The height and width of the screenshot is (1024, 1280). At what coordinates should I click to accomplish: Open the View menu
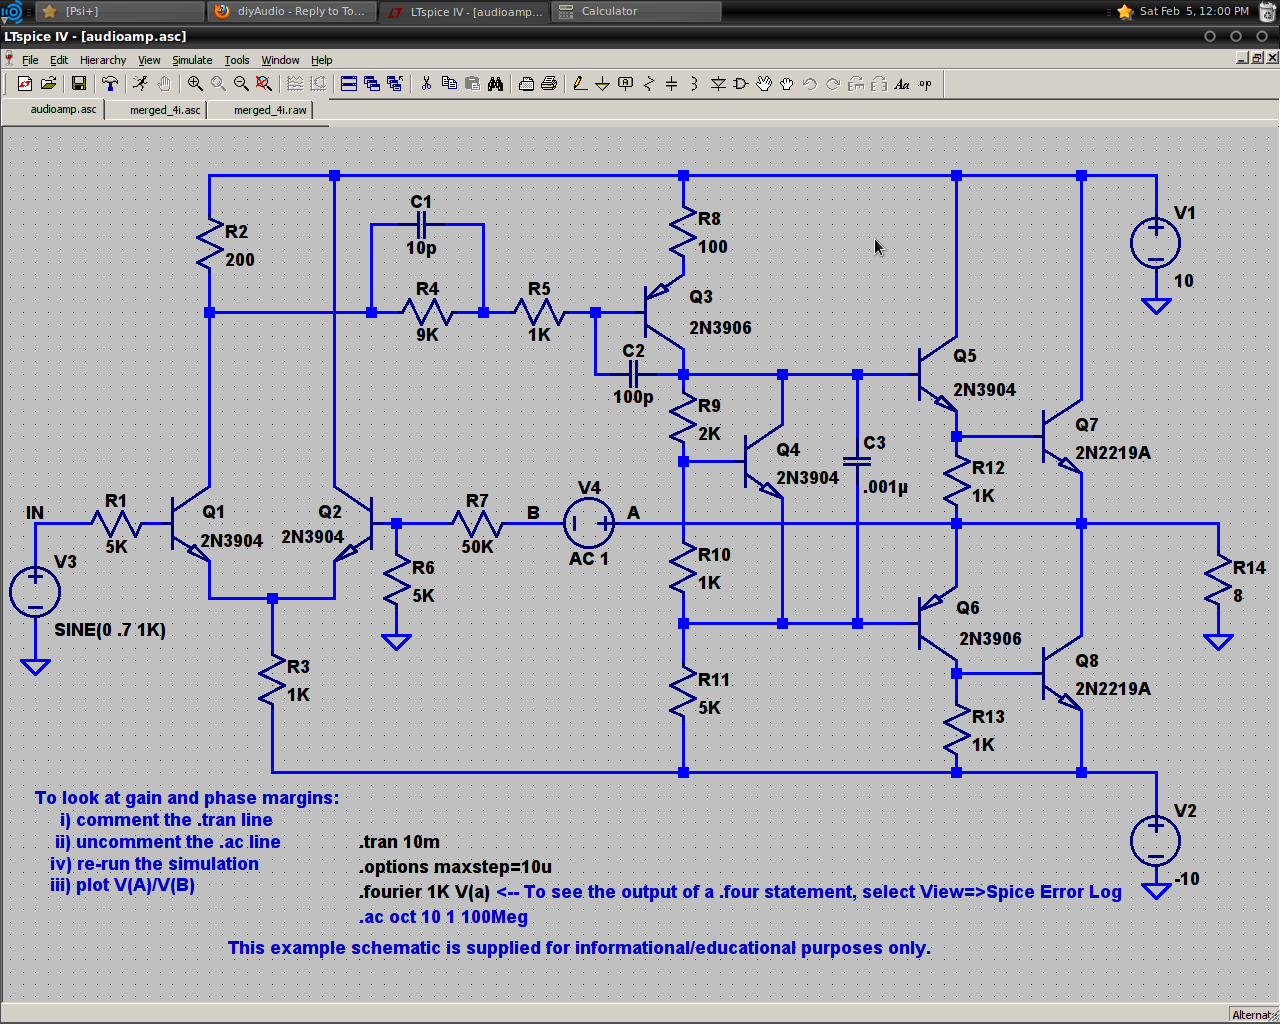(149, 60)
